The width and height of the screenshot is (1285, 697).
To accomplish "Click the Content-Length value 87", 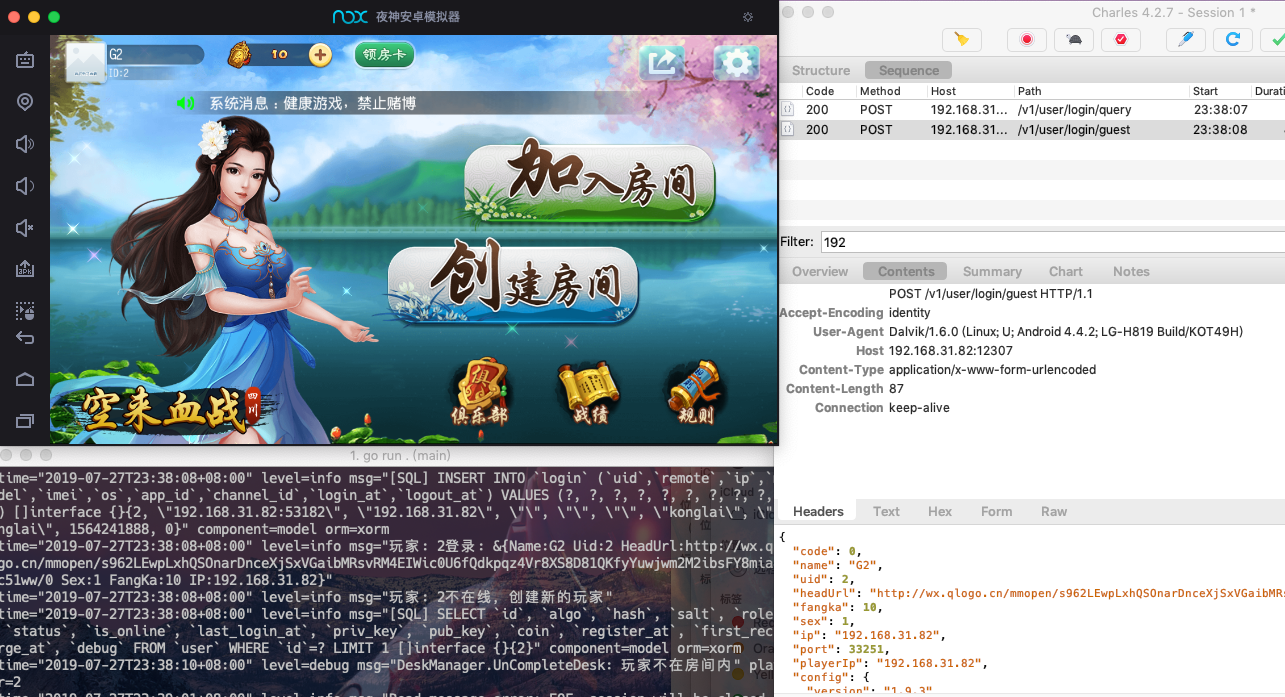I will pyautogui.click(x=896, y=389).
